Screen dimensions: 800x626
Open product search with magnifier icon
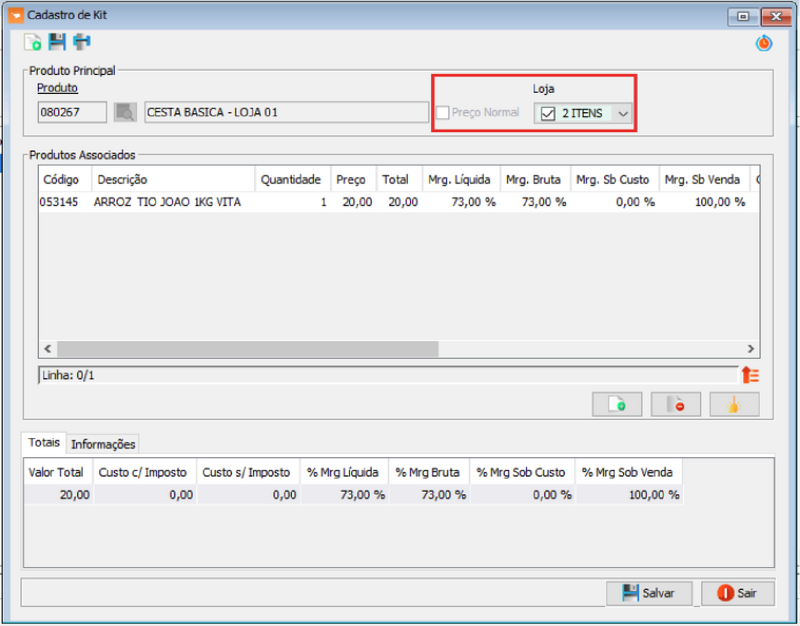click(125, 112)
